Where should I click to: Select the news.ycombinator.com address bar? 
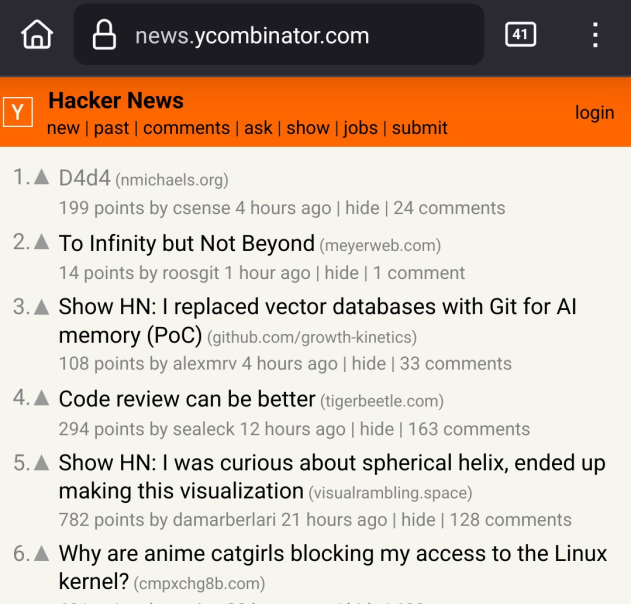(279, 35)
